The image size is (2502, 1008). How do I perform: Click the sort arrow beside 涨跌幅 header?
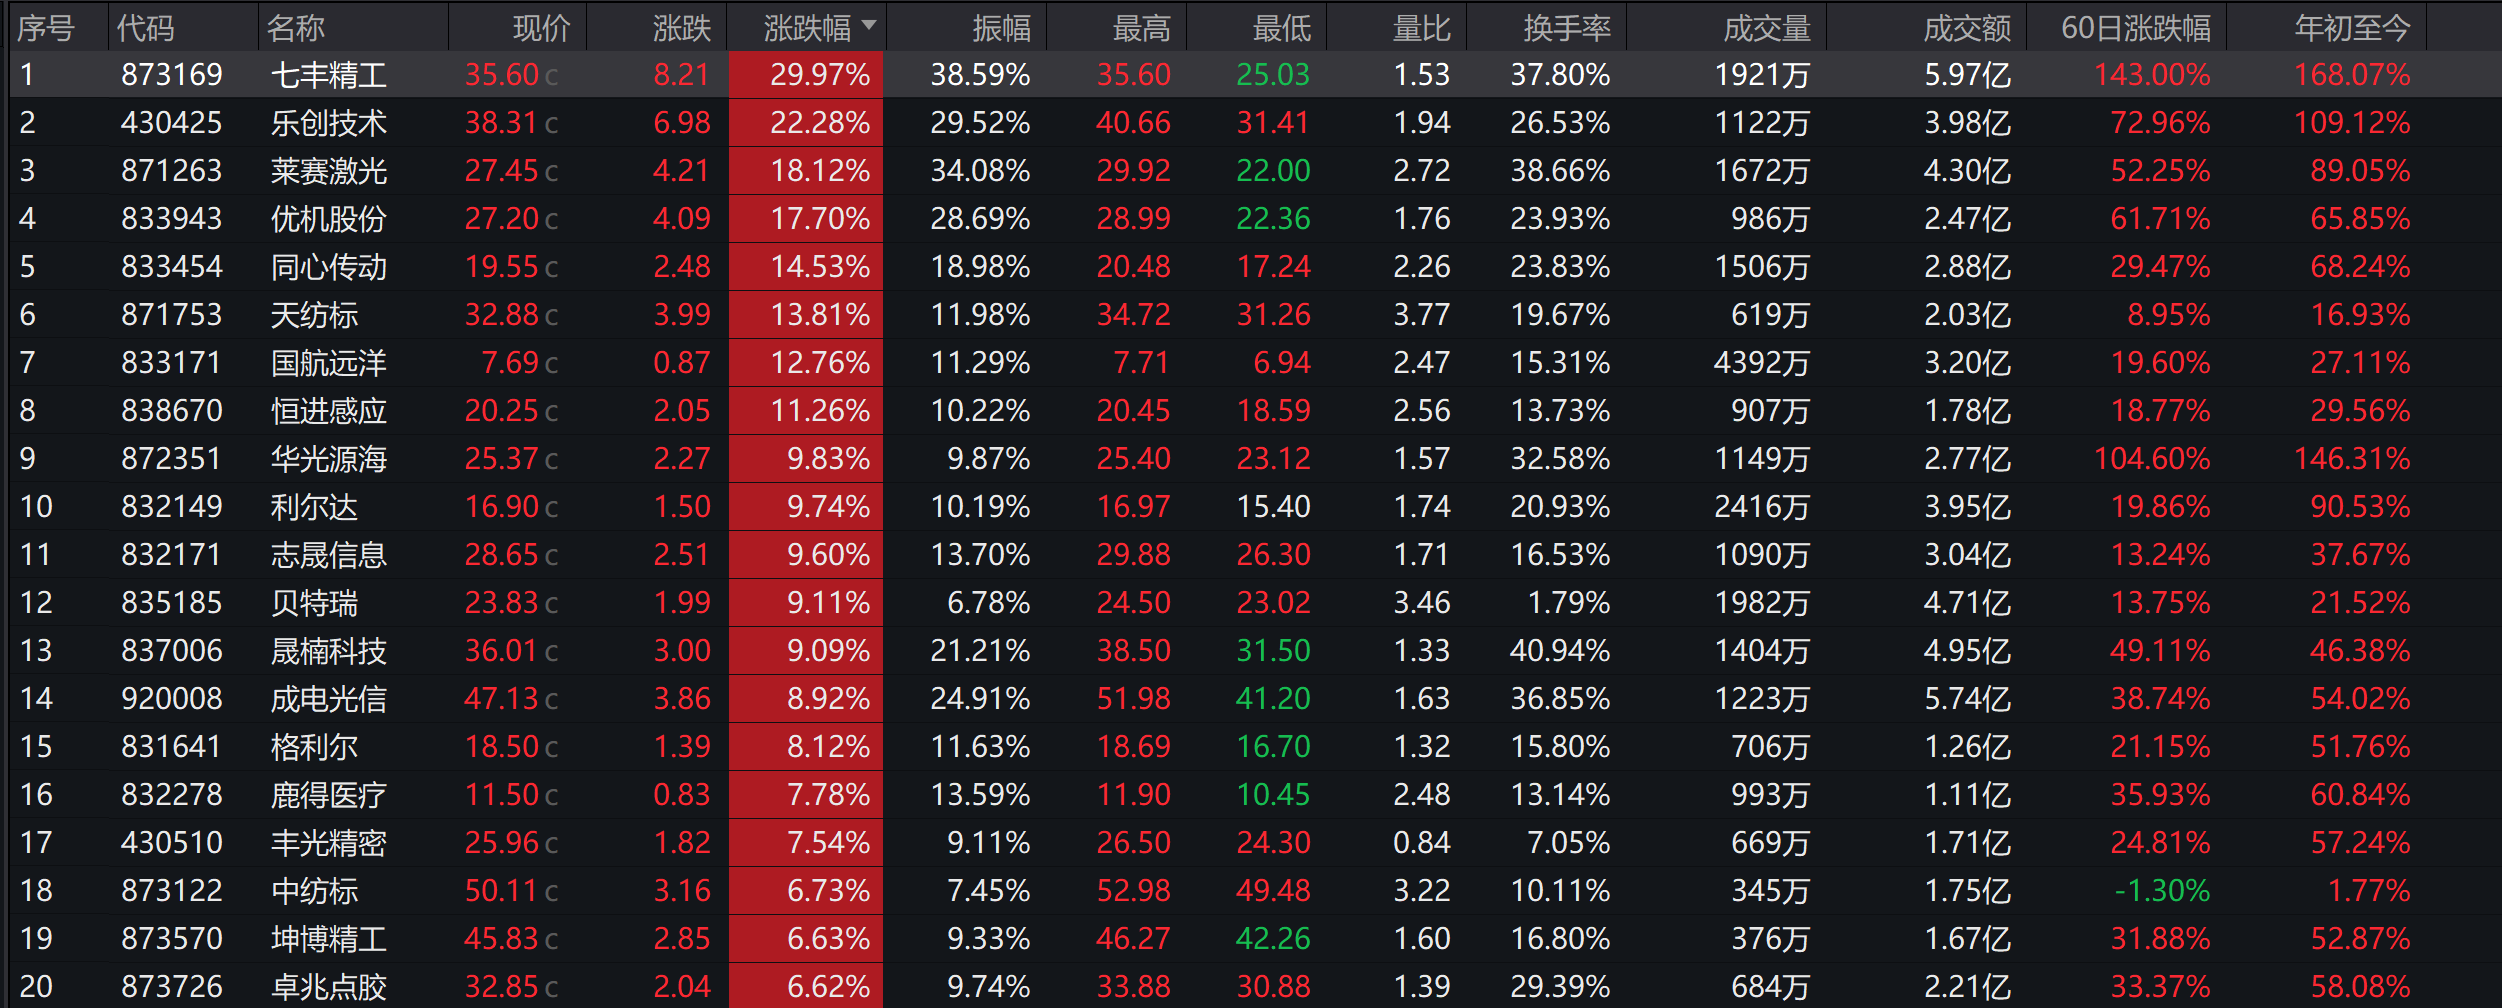click(x=868, y=26)
